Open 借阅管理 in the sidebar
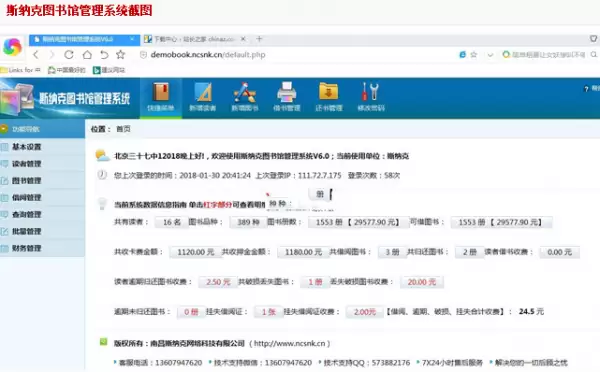Viewport: 600px width, 372px height. click(x=42, y=197)
